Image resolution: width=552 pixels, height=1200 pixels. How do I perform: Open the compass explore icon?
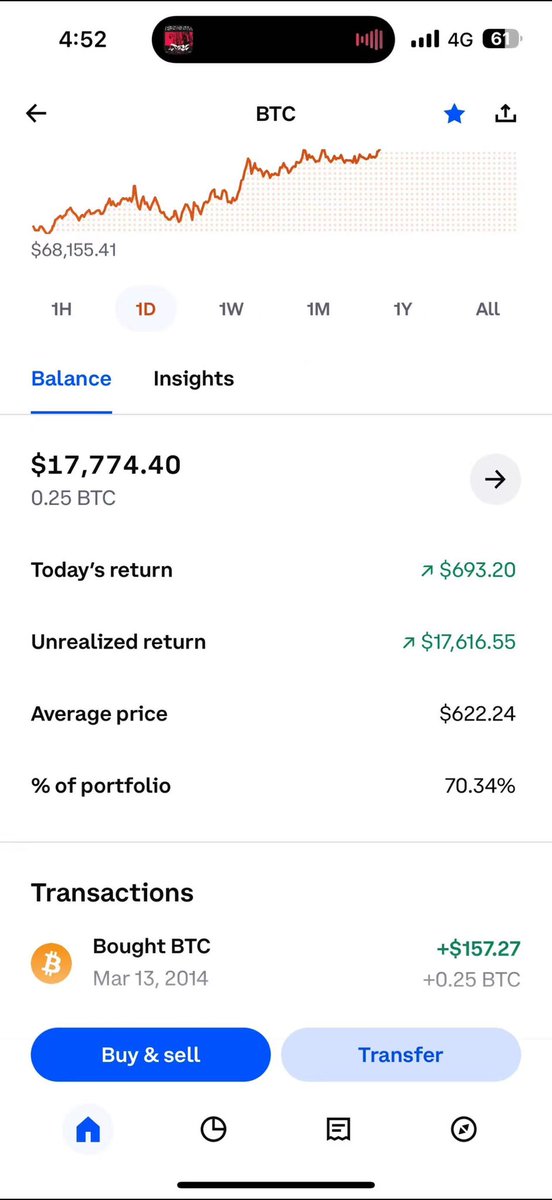(463, 1129)
